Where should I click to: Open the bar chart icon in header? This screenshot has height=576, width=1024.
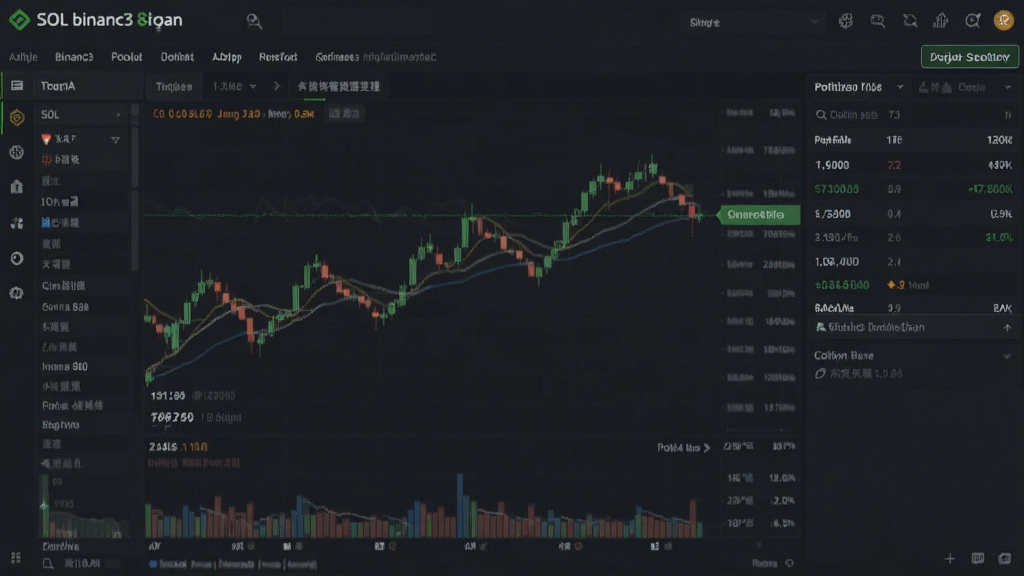point(940,21)
